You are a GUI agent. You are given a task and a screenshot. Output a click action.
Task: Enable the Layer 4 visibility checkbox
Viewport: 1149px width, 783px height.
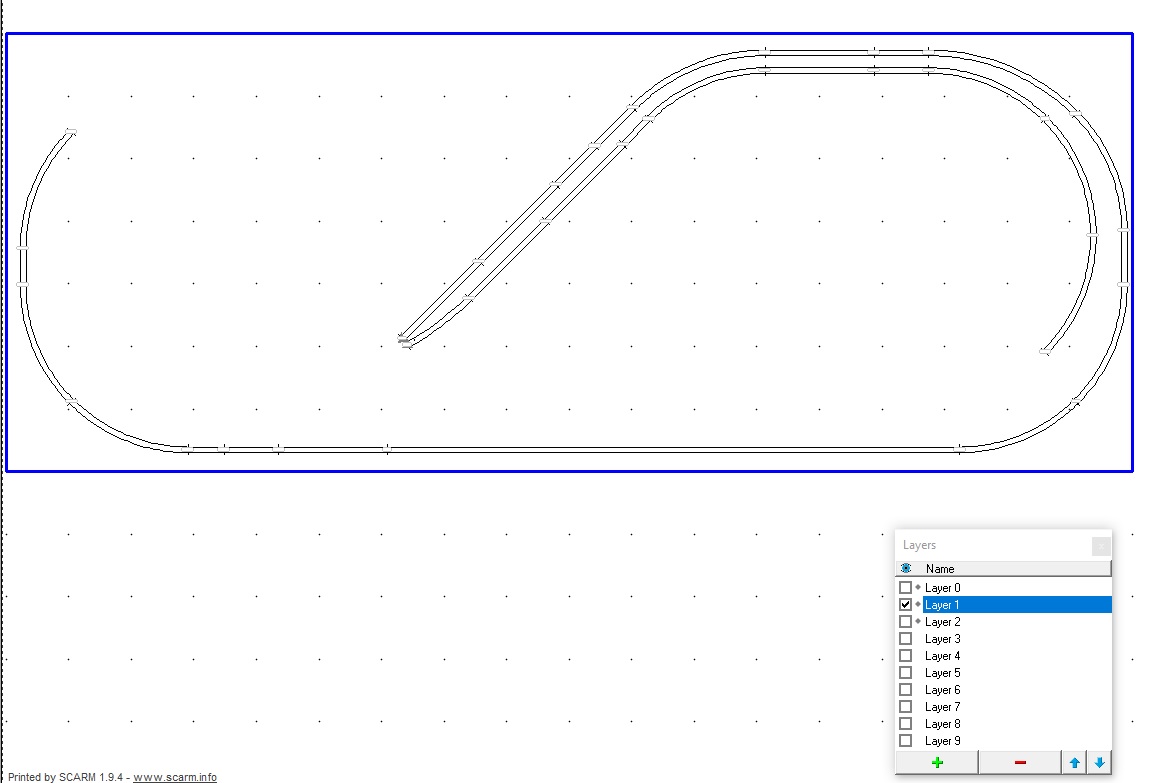click(906, 656)
